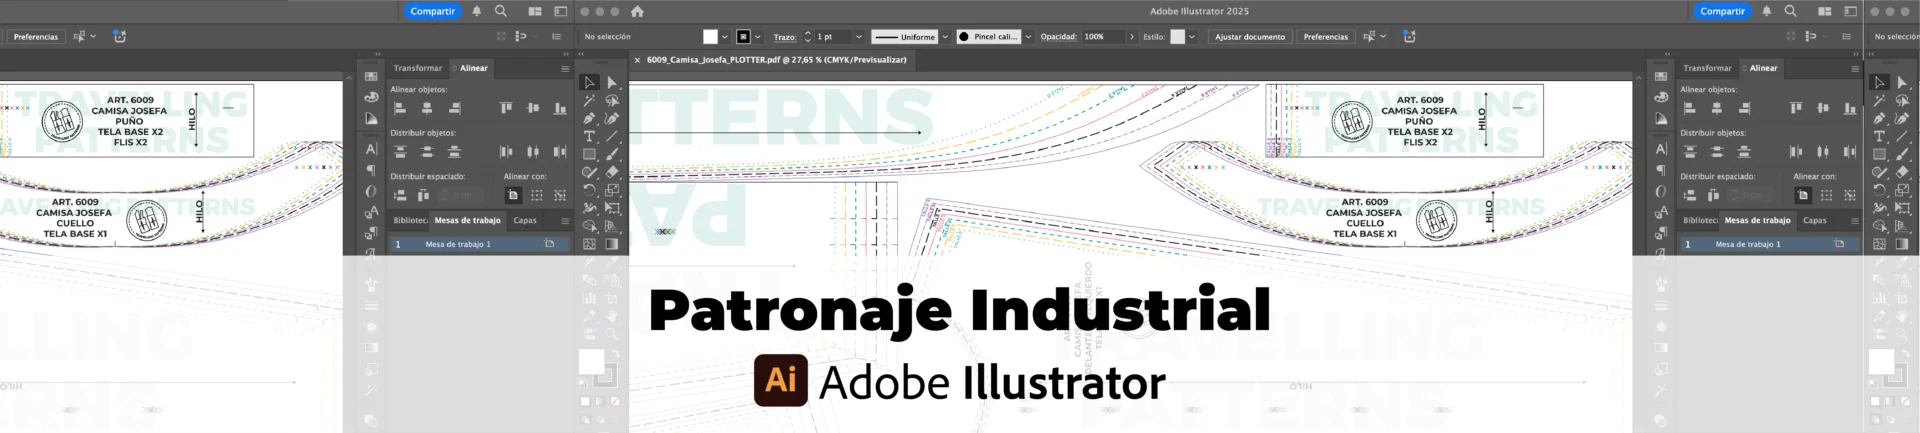
Task: Click the Home icon in the title bar
Action: point(637,12)
